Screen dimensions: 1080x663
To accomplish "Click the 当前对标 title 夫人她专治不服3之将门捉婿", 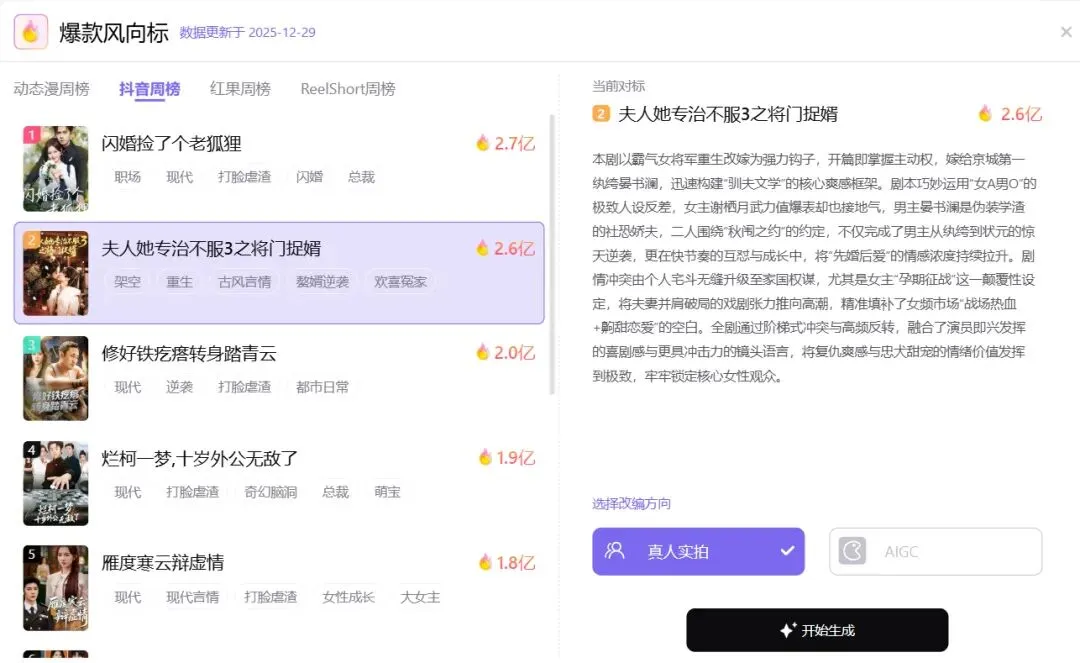I will click(x=727, y=114).
